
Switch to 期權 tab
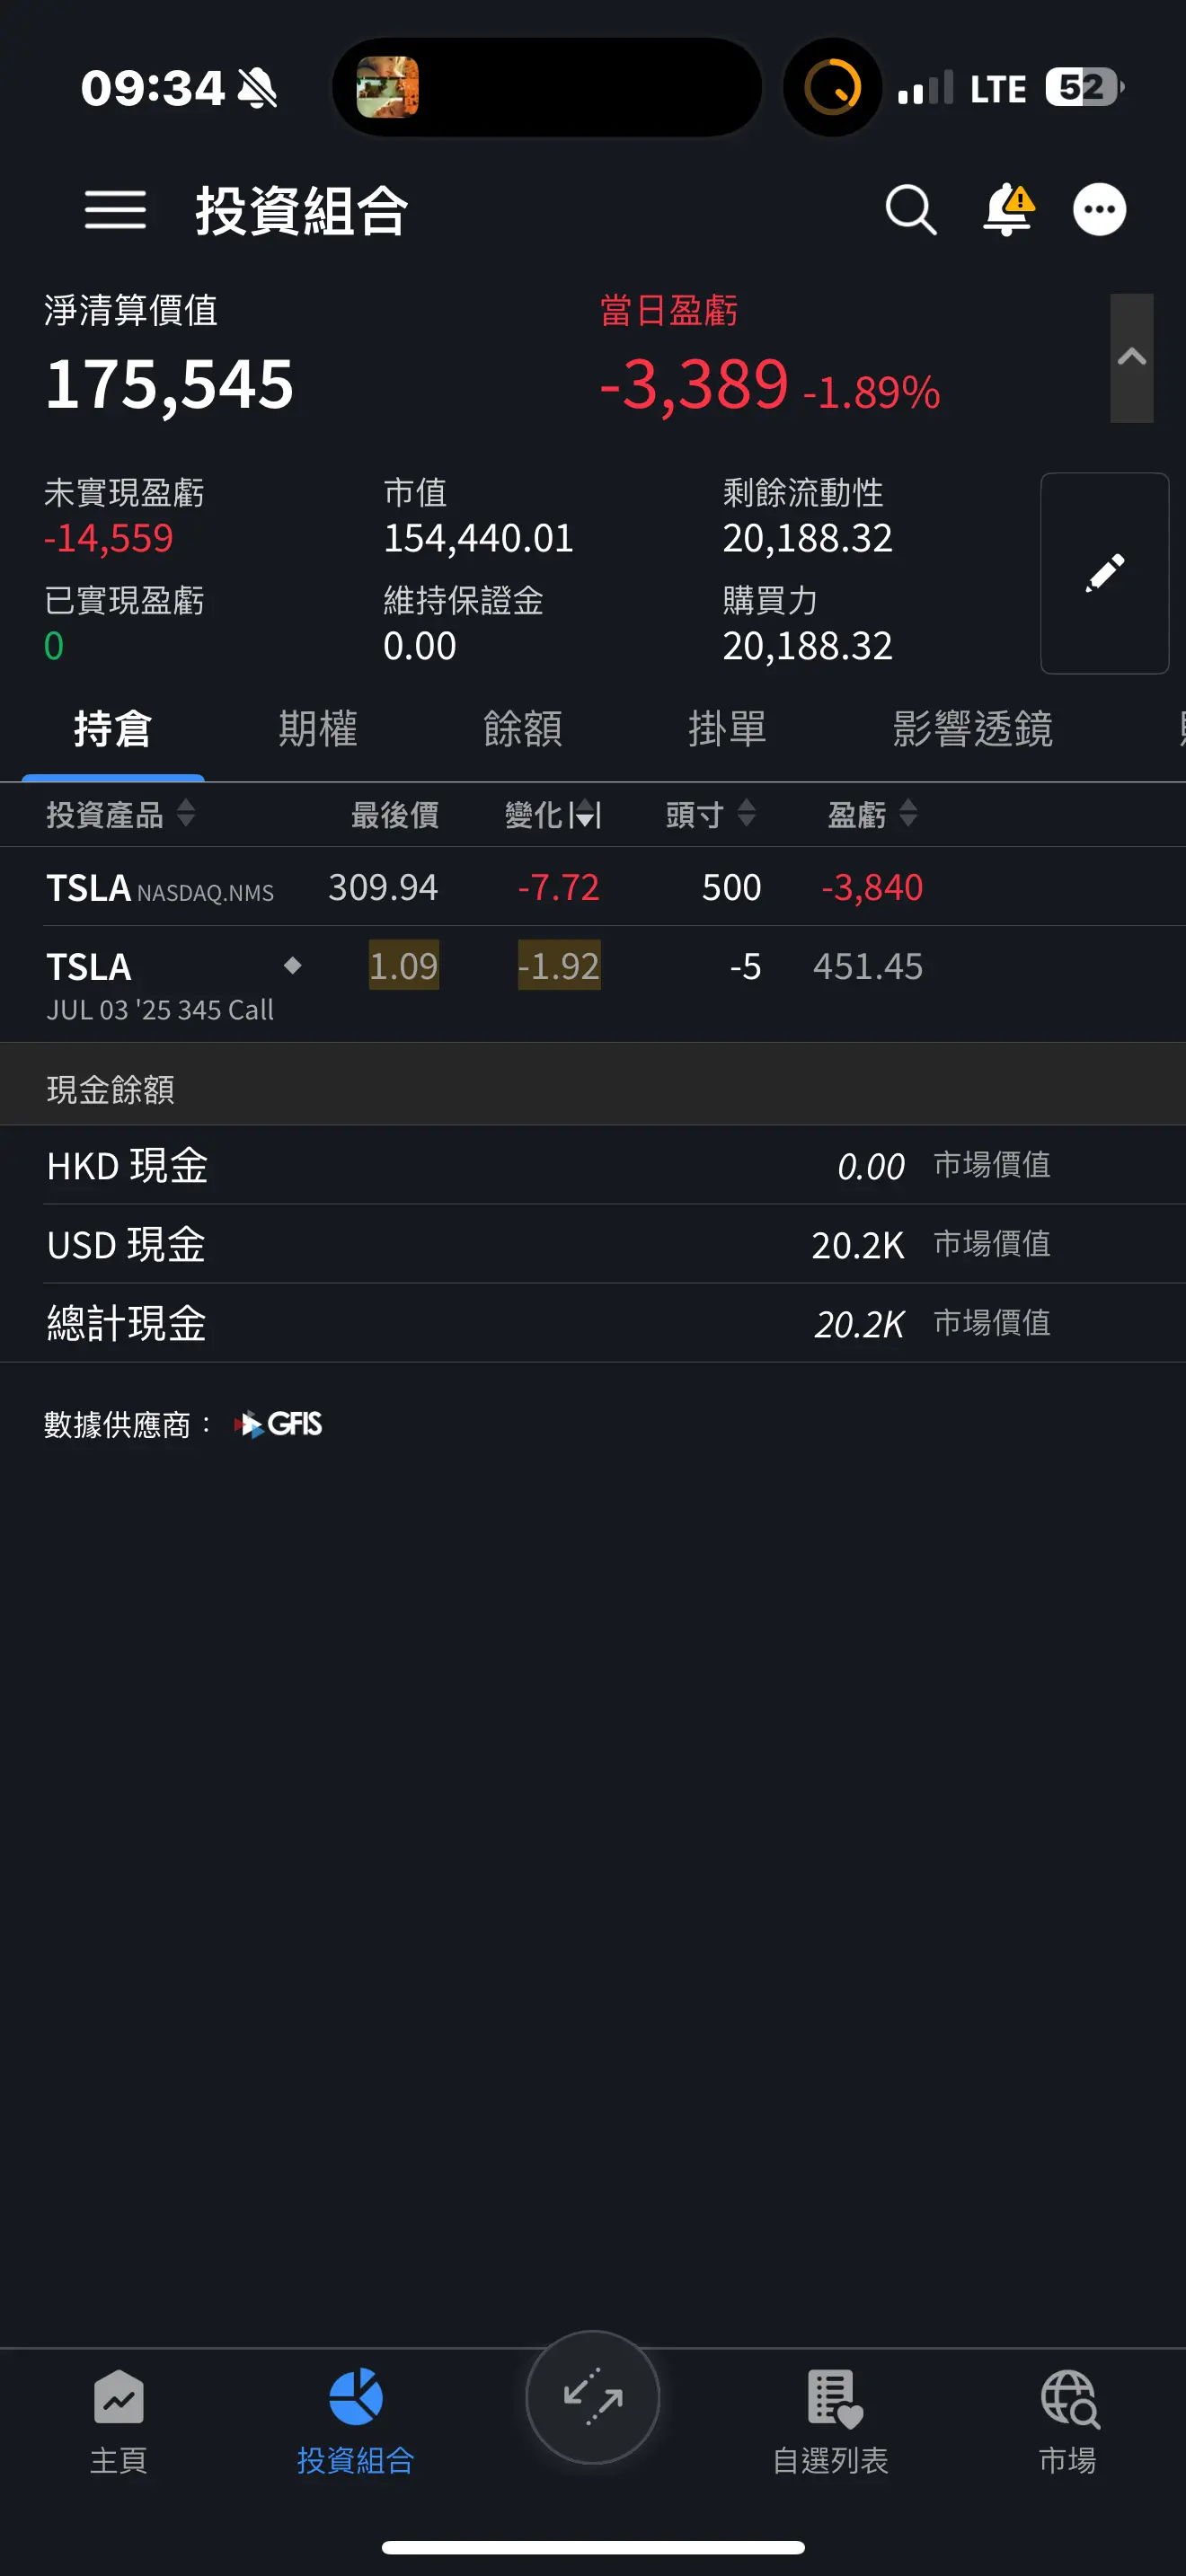click(x=318, y=729)
